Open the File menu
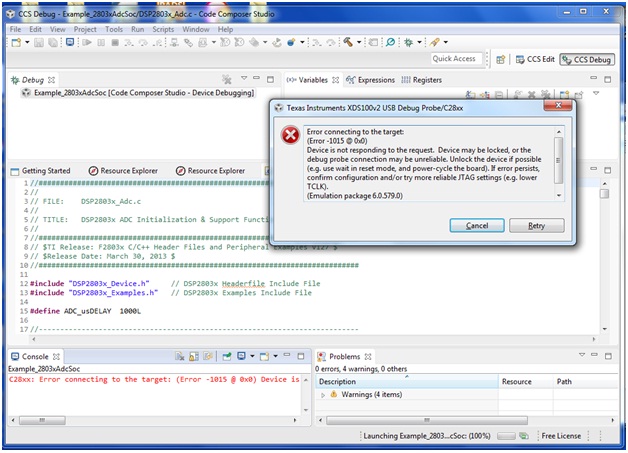 [x=15, y=29]
